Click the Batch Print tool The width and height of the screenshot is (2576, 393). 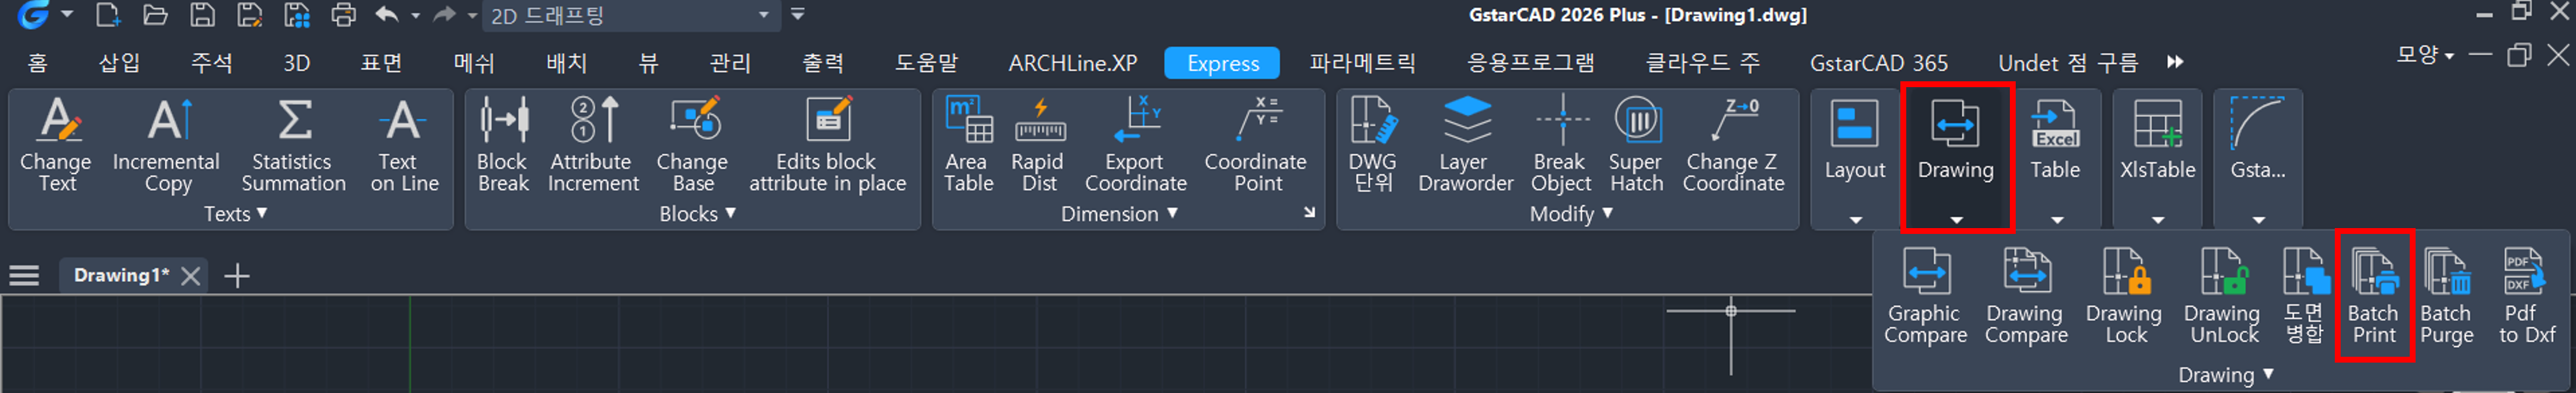pos(2373,295)
